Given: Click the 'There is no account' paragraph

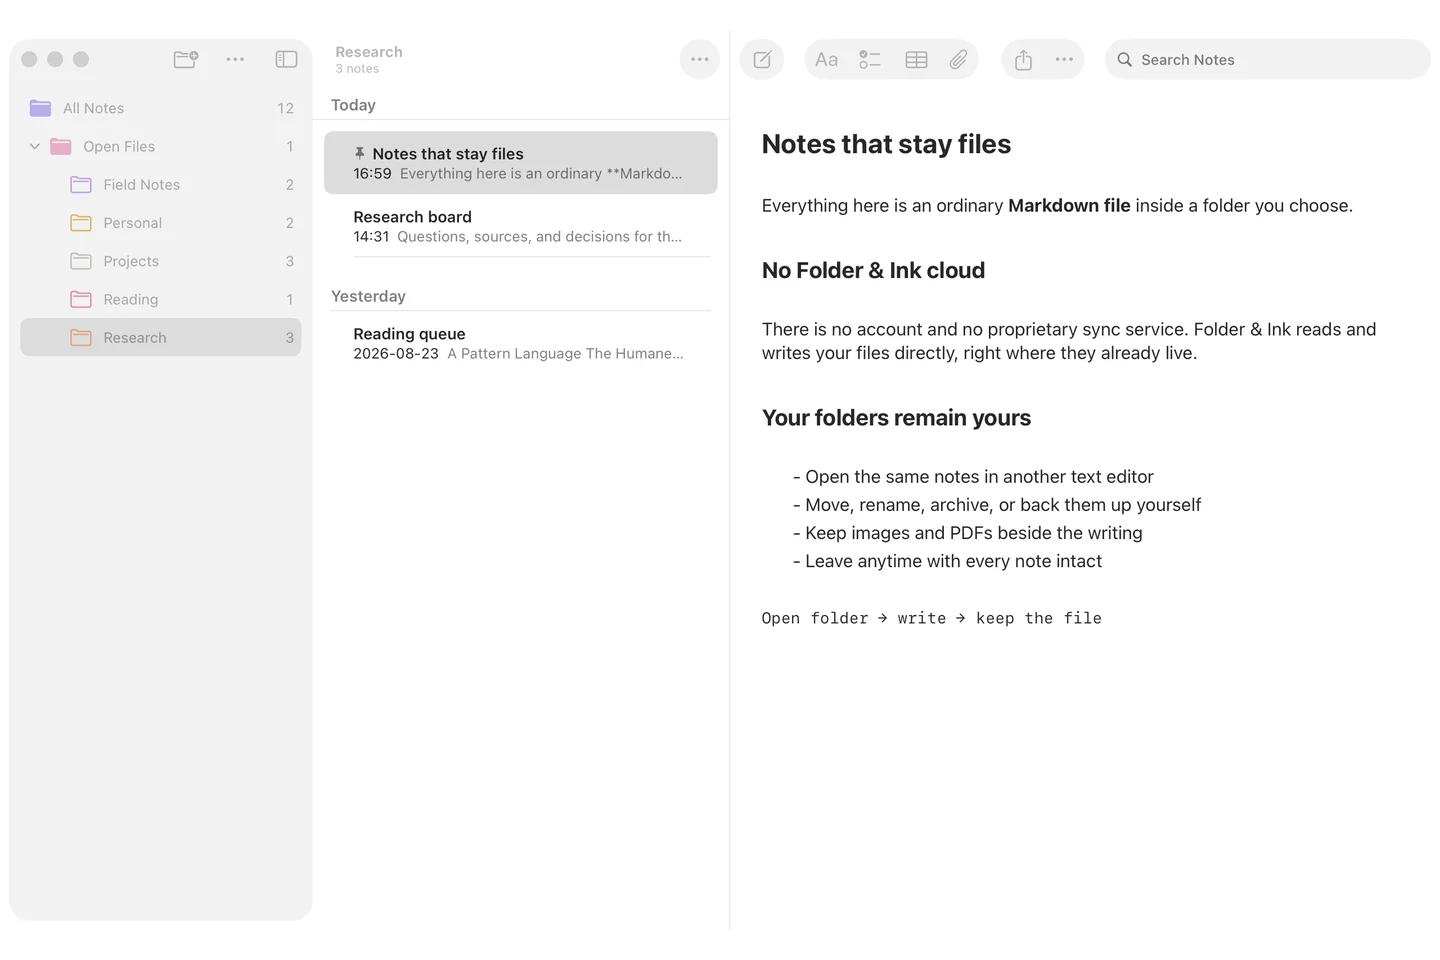Looking at the screenshot, I should click(x=1069, y=341).
